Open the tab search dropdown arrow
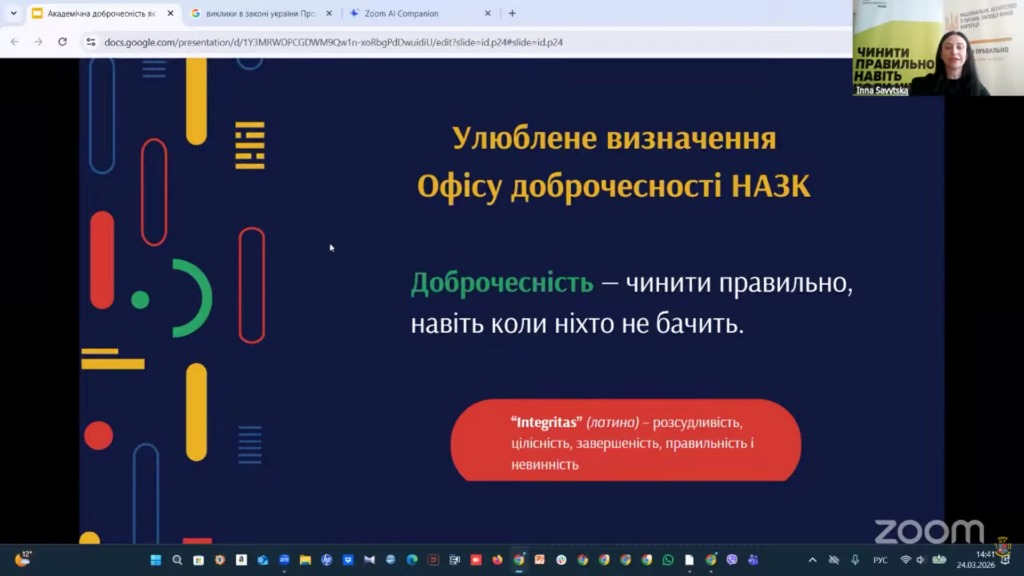Viewport: 1024px width, 576px height. [x=13, y=13]
